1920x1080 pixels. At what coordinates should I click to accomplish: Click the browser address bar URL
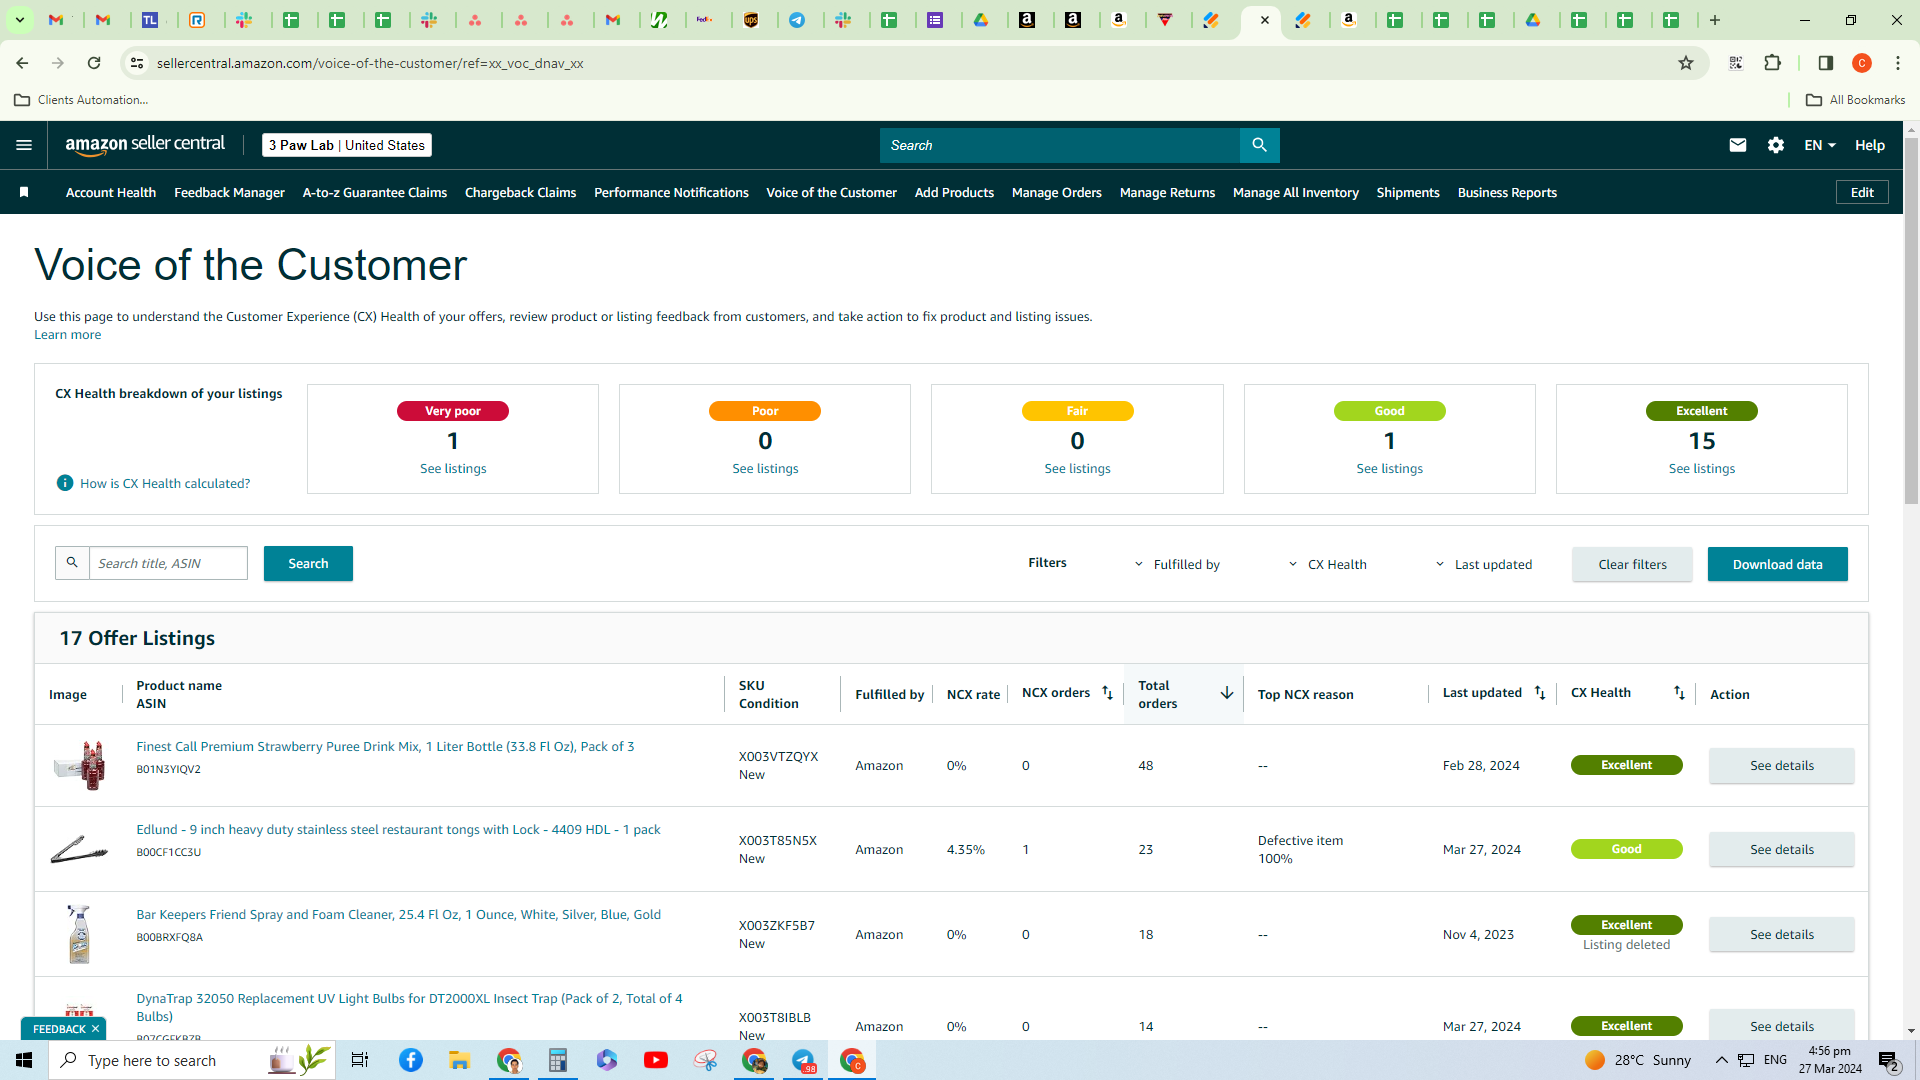click(370, 63)
